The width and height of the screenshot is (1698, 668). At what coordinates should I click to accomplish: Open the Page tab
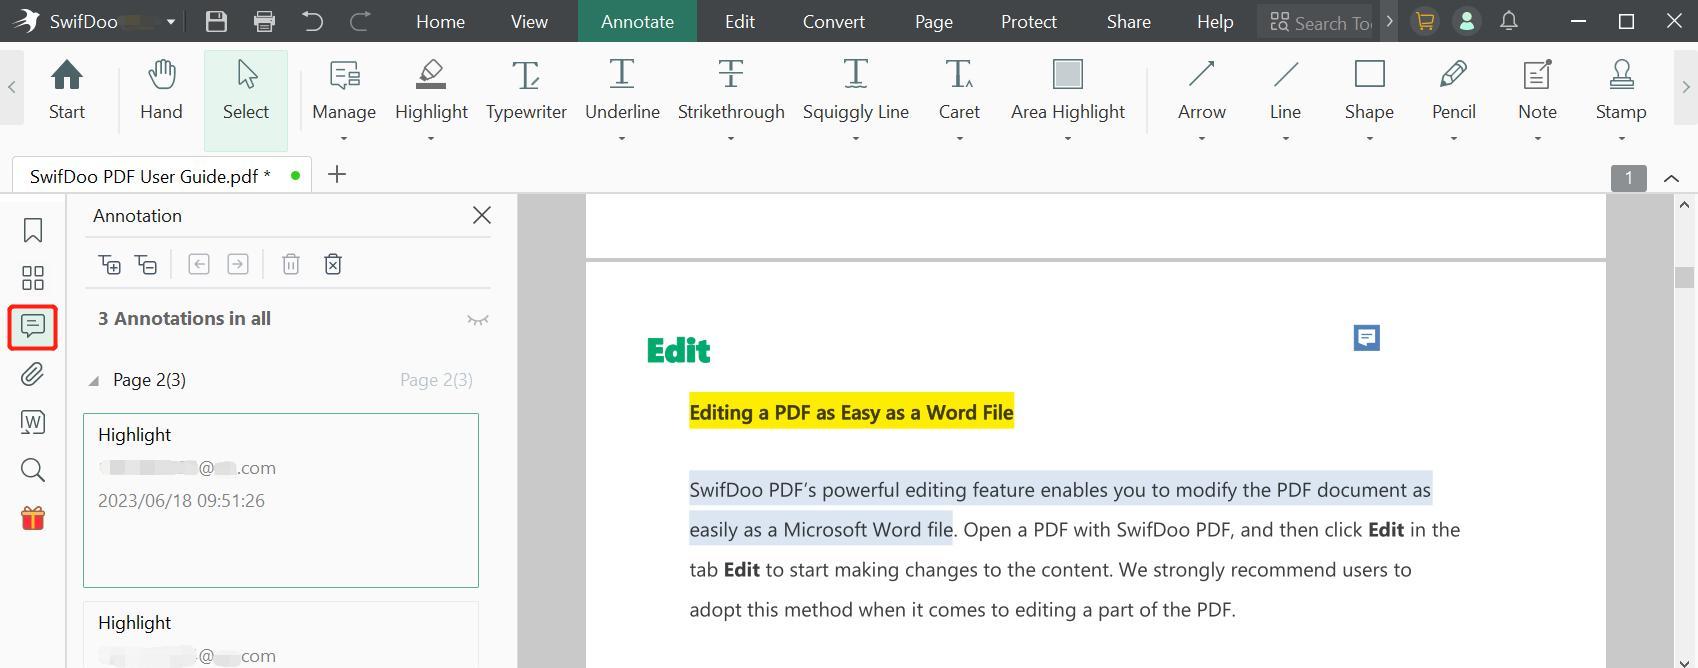click(934, 21)
